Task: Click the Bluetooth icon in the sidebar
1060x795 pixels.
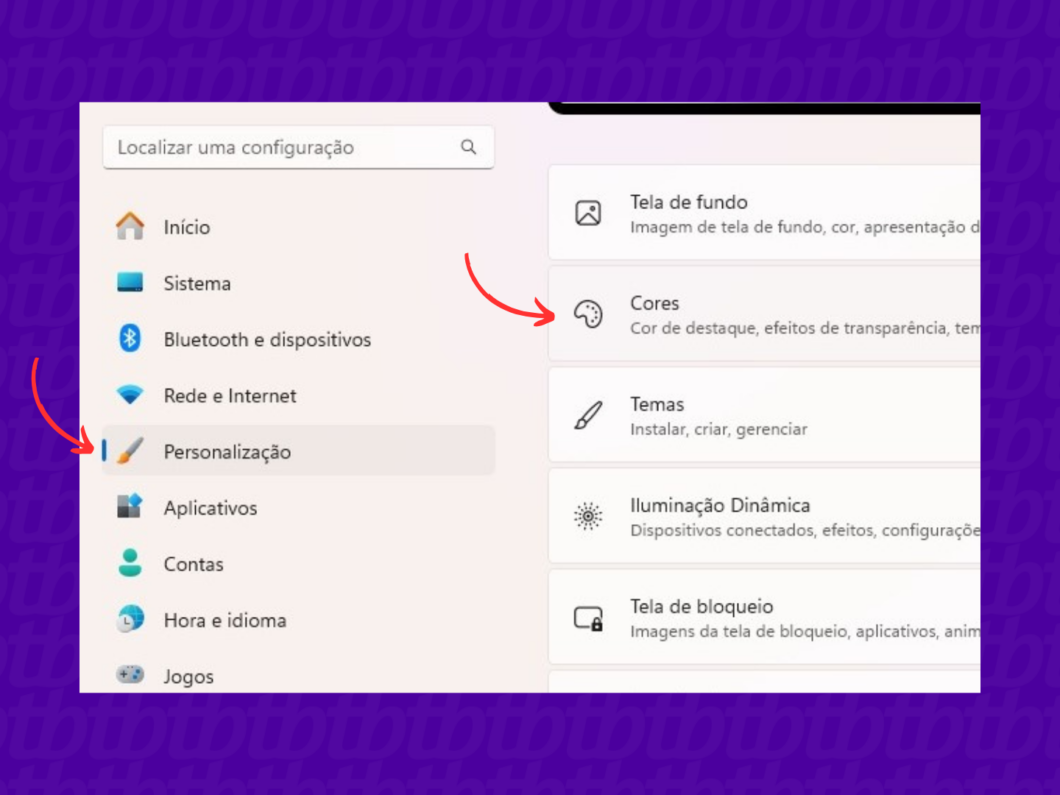Action: (x=131, y=339)
